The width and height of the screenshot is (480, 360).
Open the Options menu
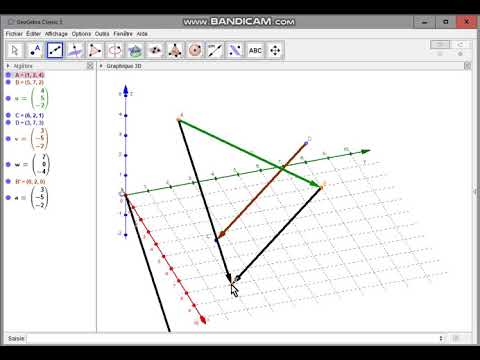pyautogui.click(x=81, y=34)
